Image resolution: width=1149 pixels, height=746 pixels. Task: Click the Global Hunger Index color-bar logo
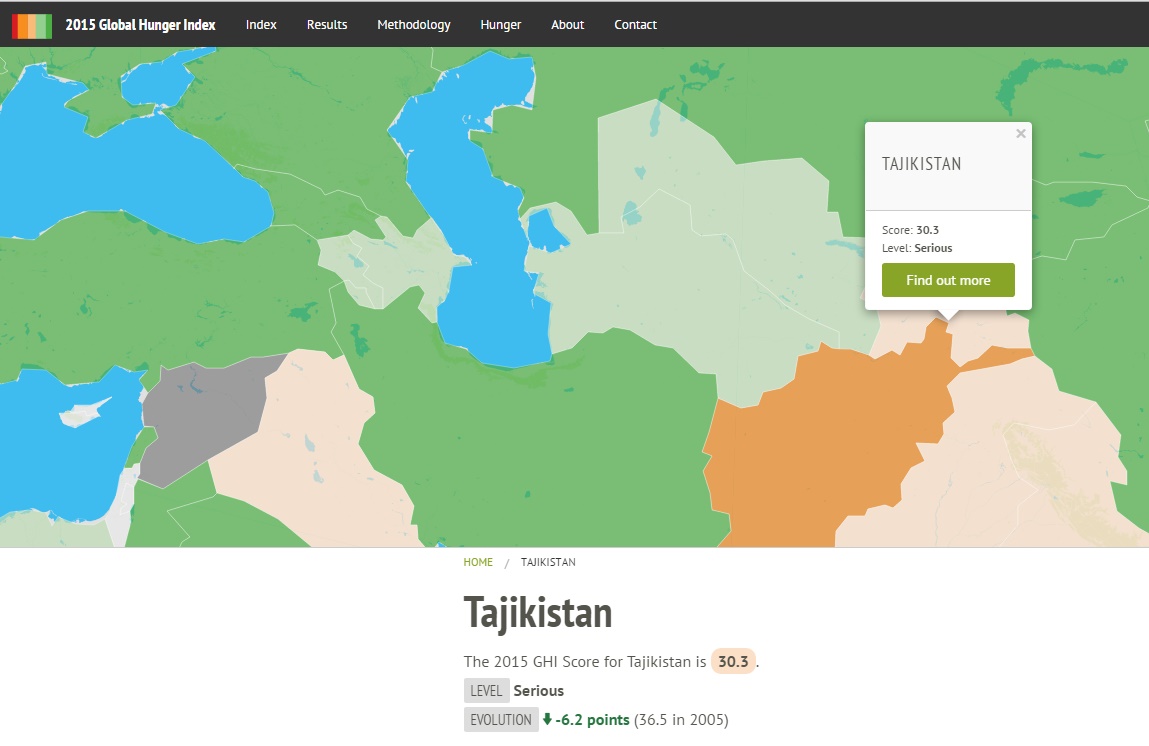coord(31,25)
